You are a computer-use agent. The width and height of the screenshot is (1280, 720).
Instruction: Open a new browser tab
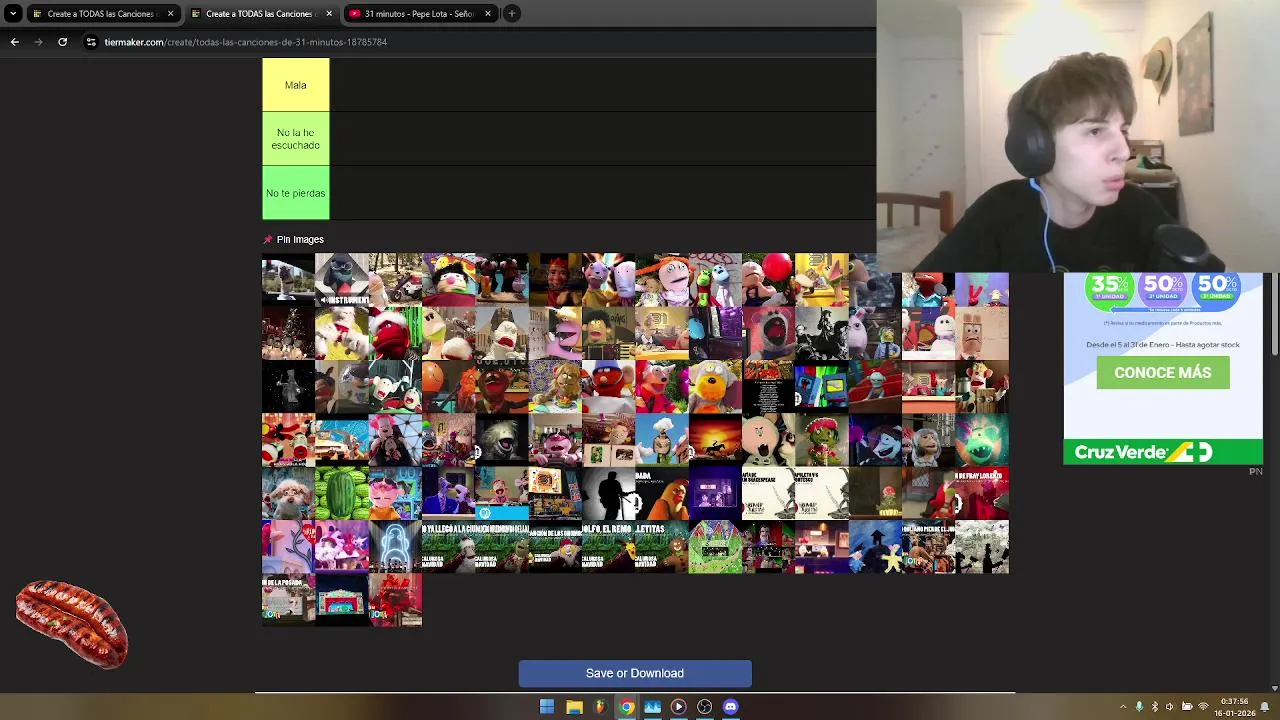click(511, 14)
